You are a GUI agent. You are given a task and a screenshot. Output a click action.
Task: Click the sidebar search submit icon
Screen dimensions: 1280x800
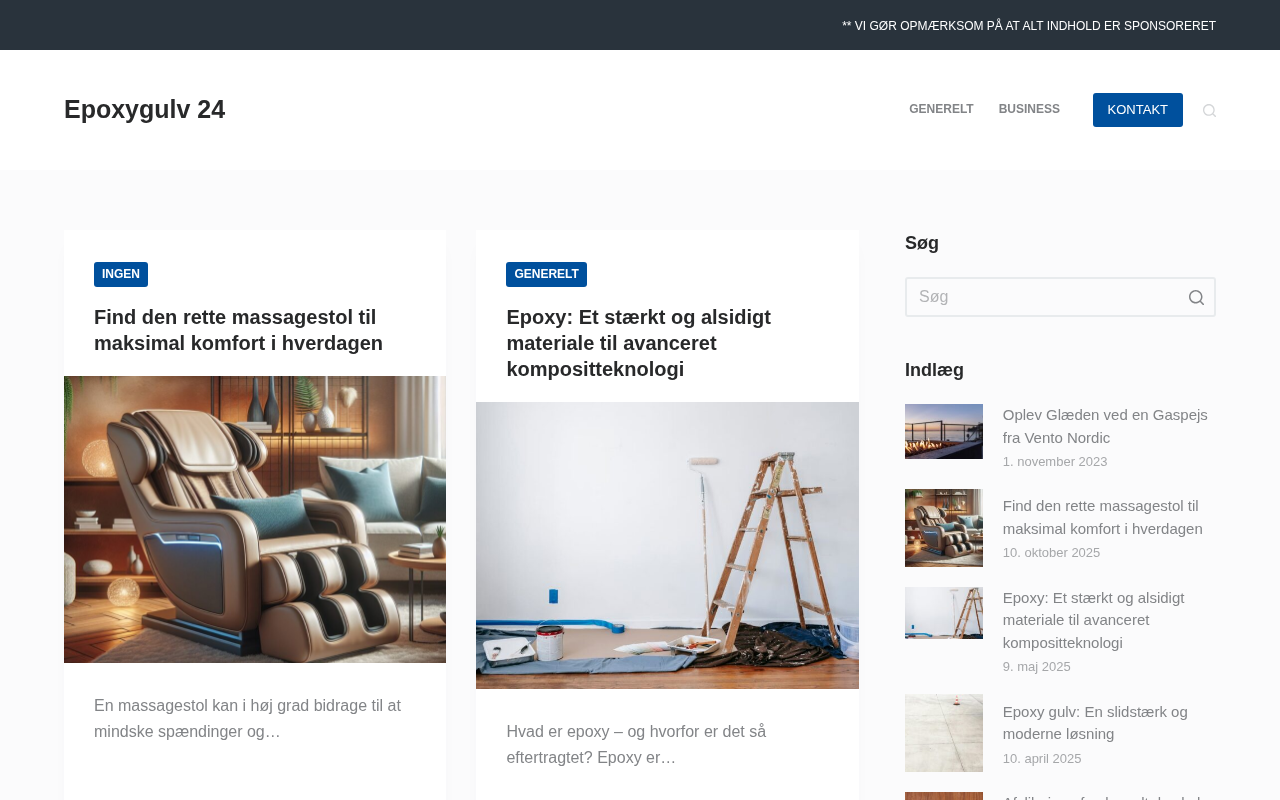[1196, 297]
